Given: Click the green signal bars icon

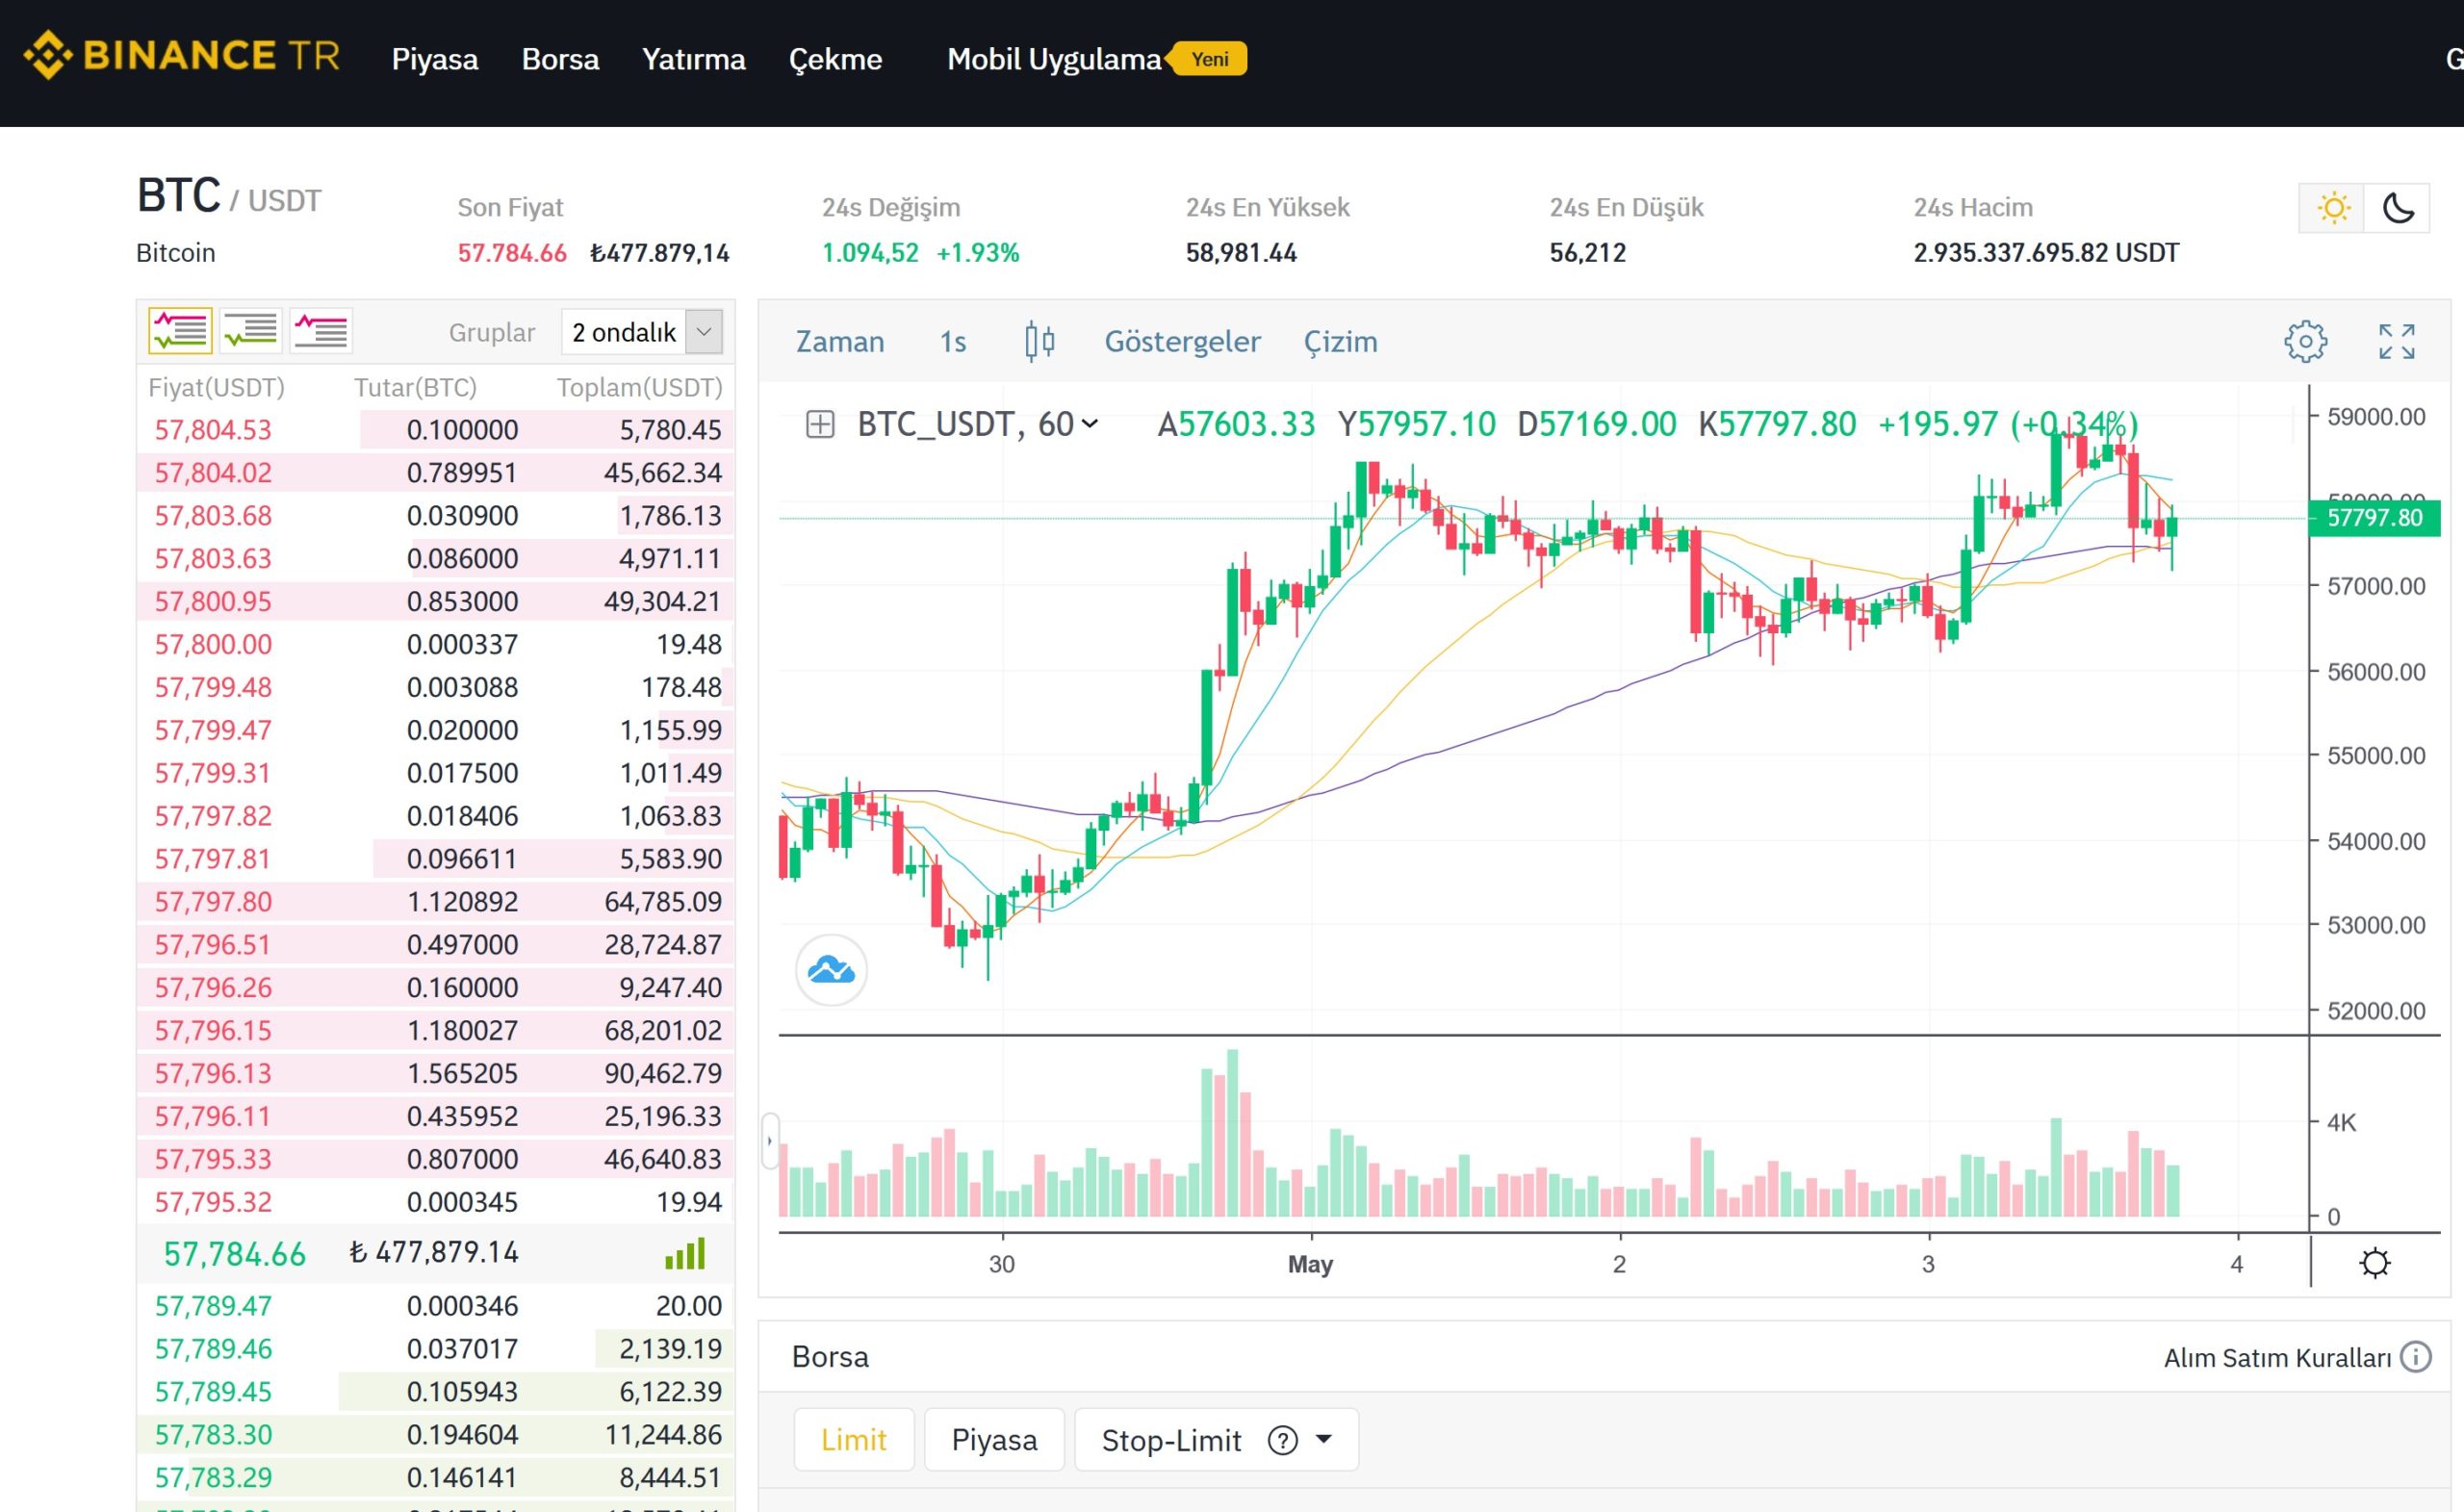Looking at the screenshot, I should [685, 1253].
